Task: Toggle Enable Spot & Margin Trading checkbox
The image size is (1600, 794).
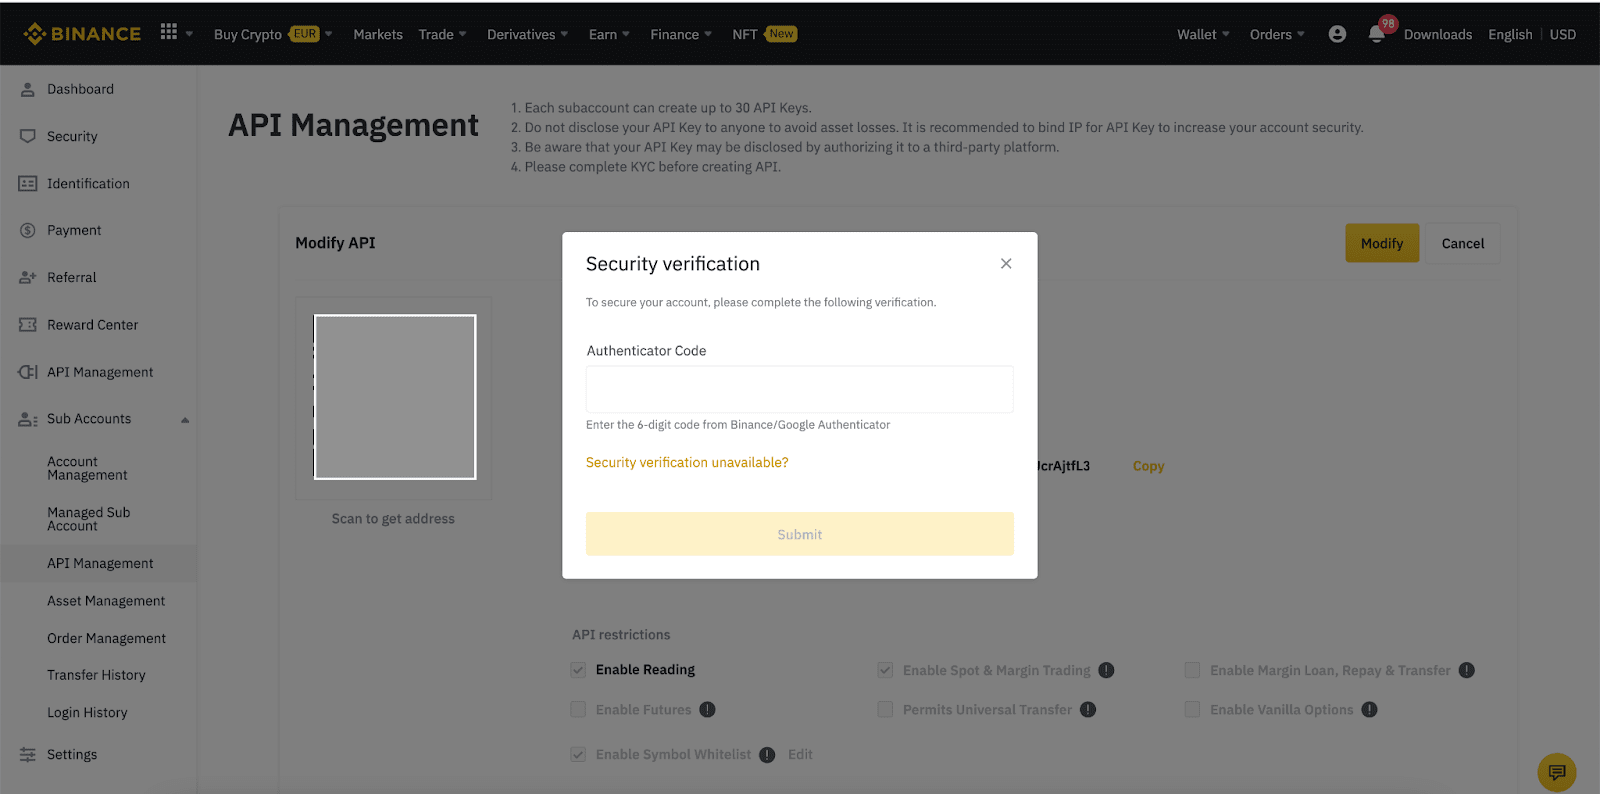Action: [x=885, y=670]
